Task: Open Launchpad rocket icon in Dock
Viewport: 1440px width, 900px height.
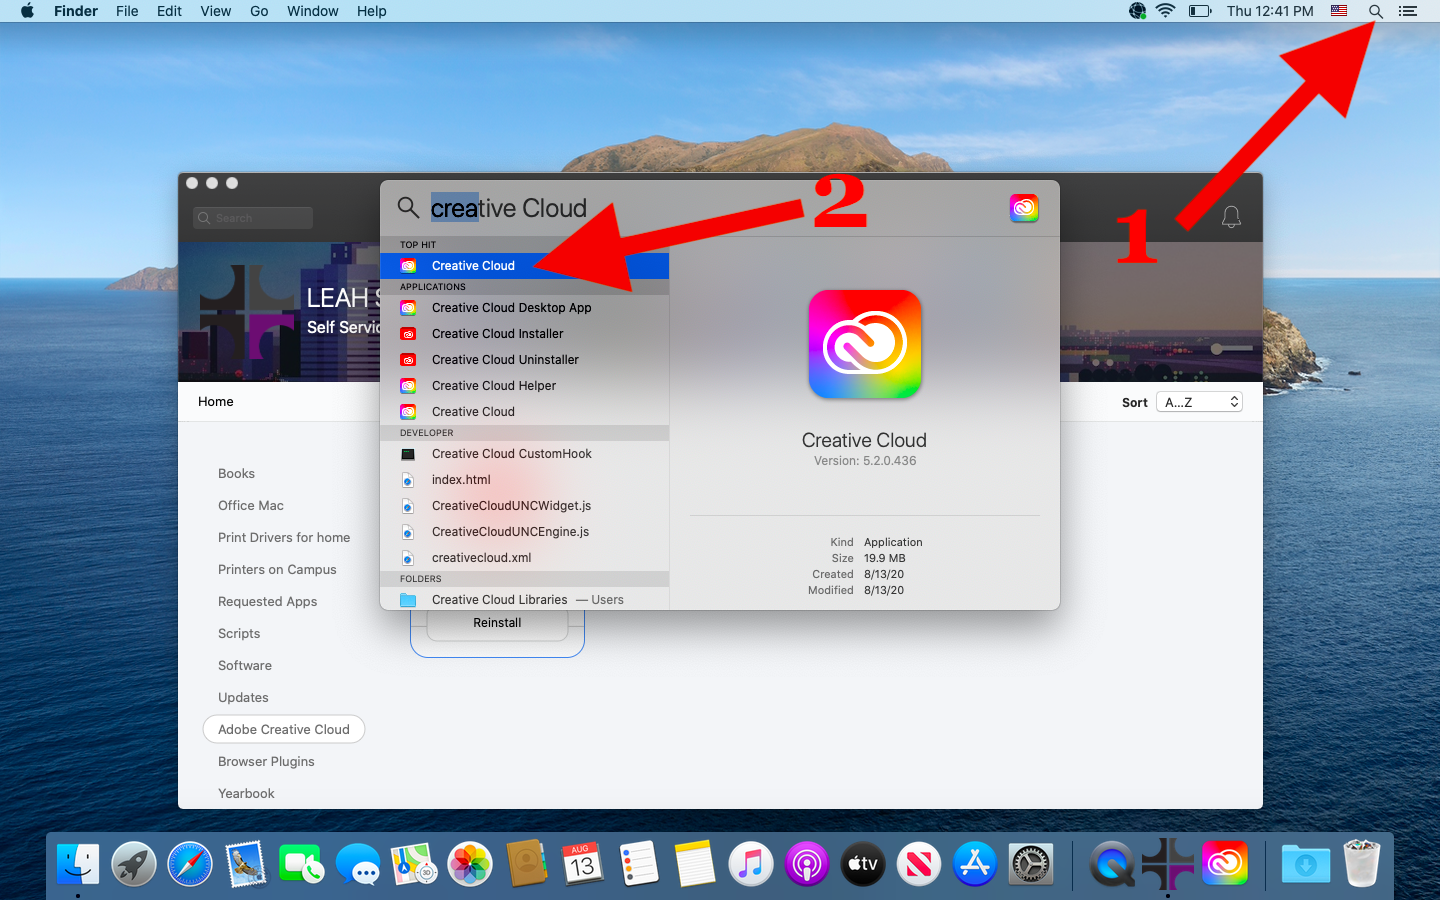Action: pos(134,864)
